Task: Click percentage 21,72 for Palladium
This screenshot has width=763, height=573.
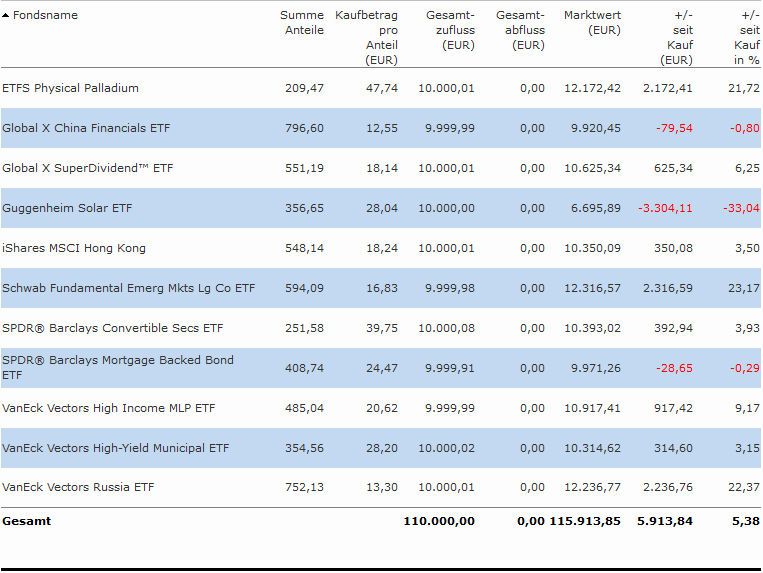Action: [744, 88]
